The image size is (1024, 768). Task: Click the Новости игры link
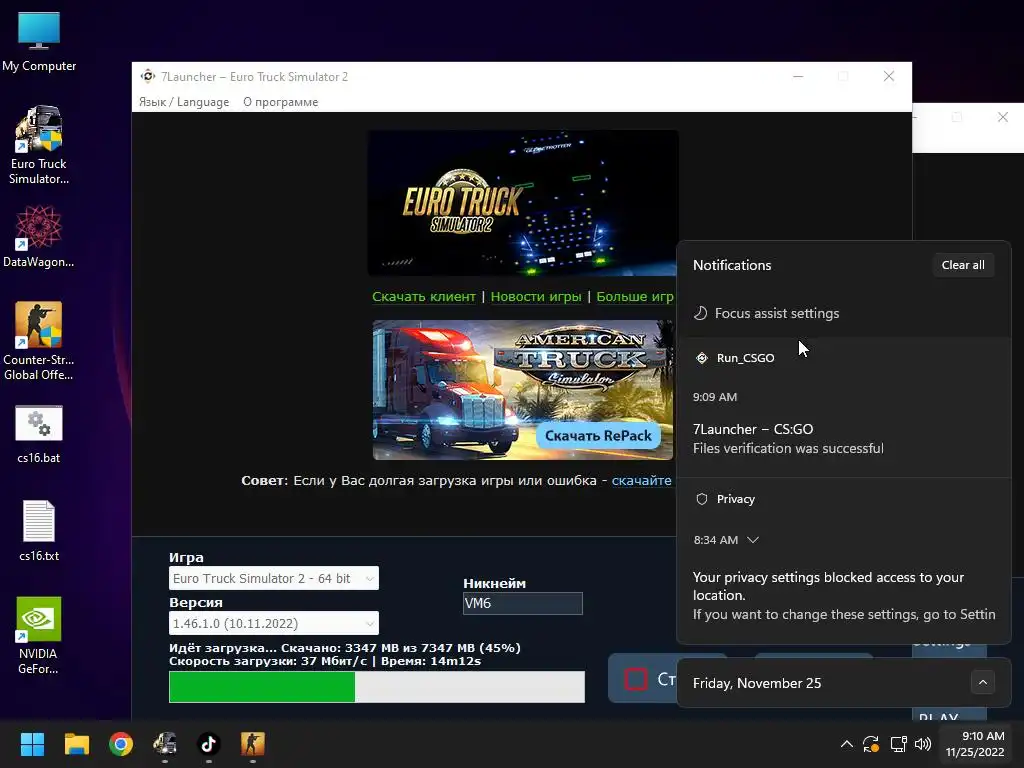pos(536,296)
